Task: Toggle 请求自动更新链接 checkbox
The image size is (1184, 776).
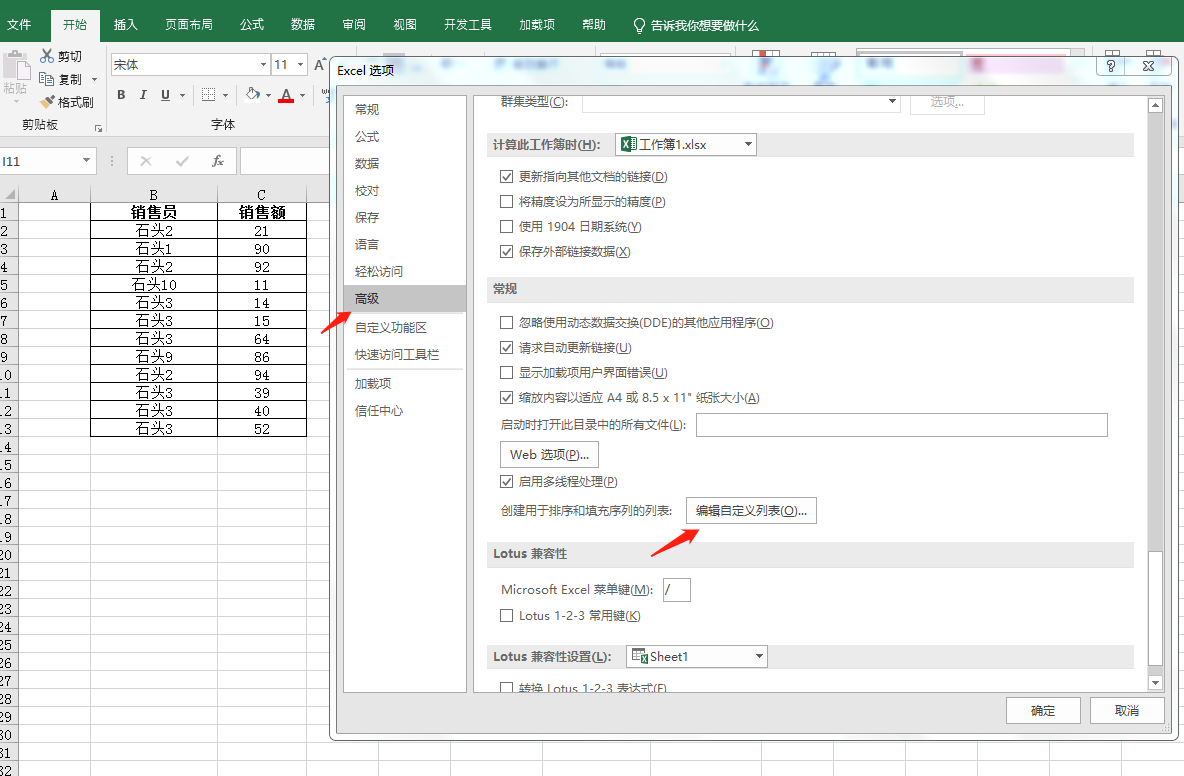Action: coord(507,347)
